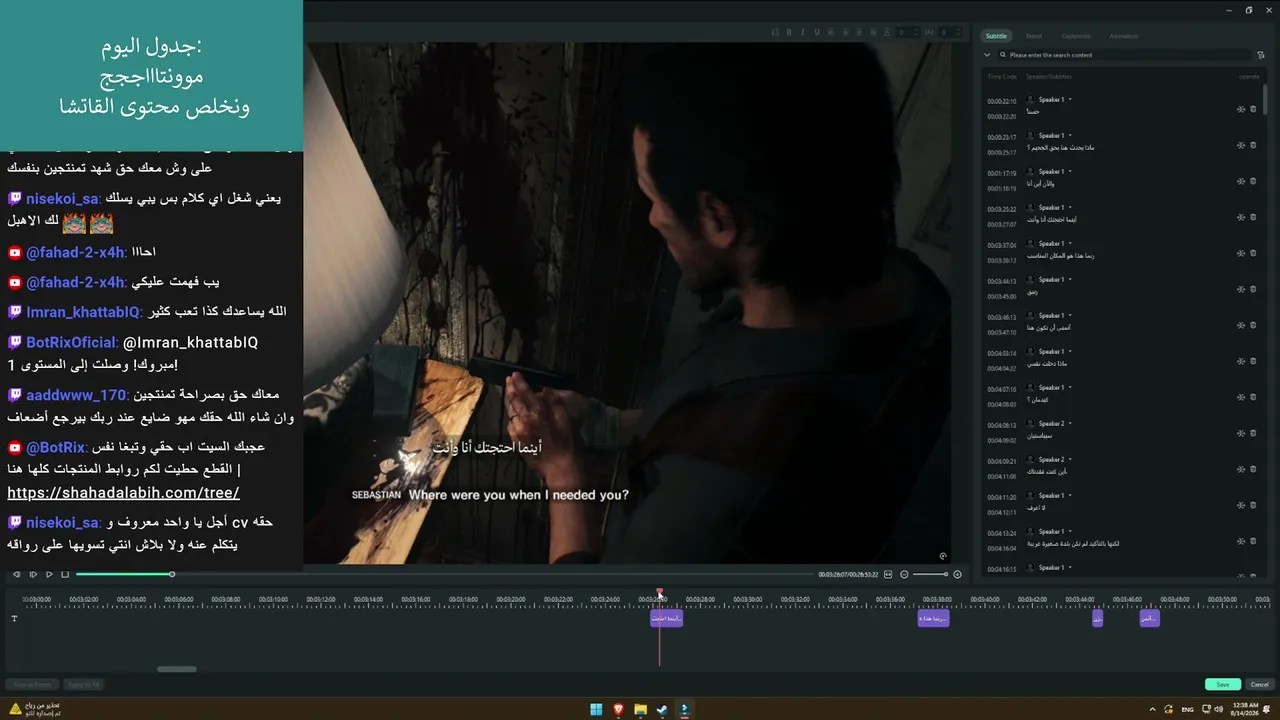Delete the subtitle at 00:03:46:13
Viewport: 1280px width, 720px height.
pos(1253,325)
